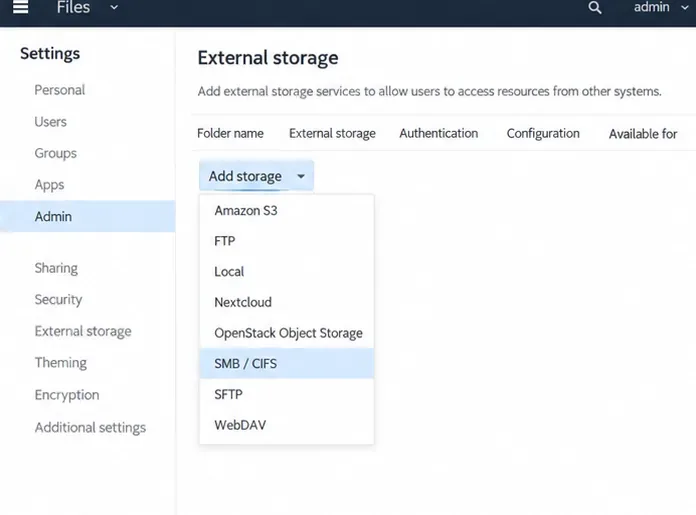Open Apps settings page
The image size is (696, 515).
tap(49, 185)
